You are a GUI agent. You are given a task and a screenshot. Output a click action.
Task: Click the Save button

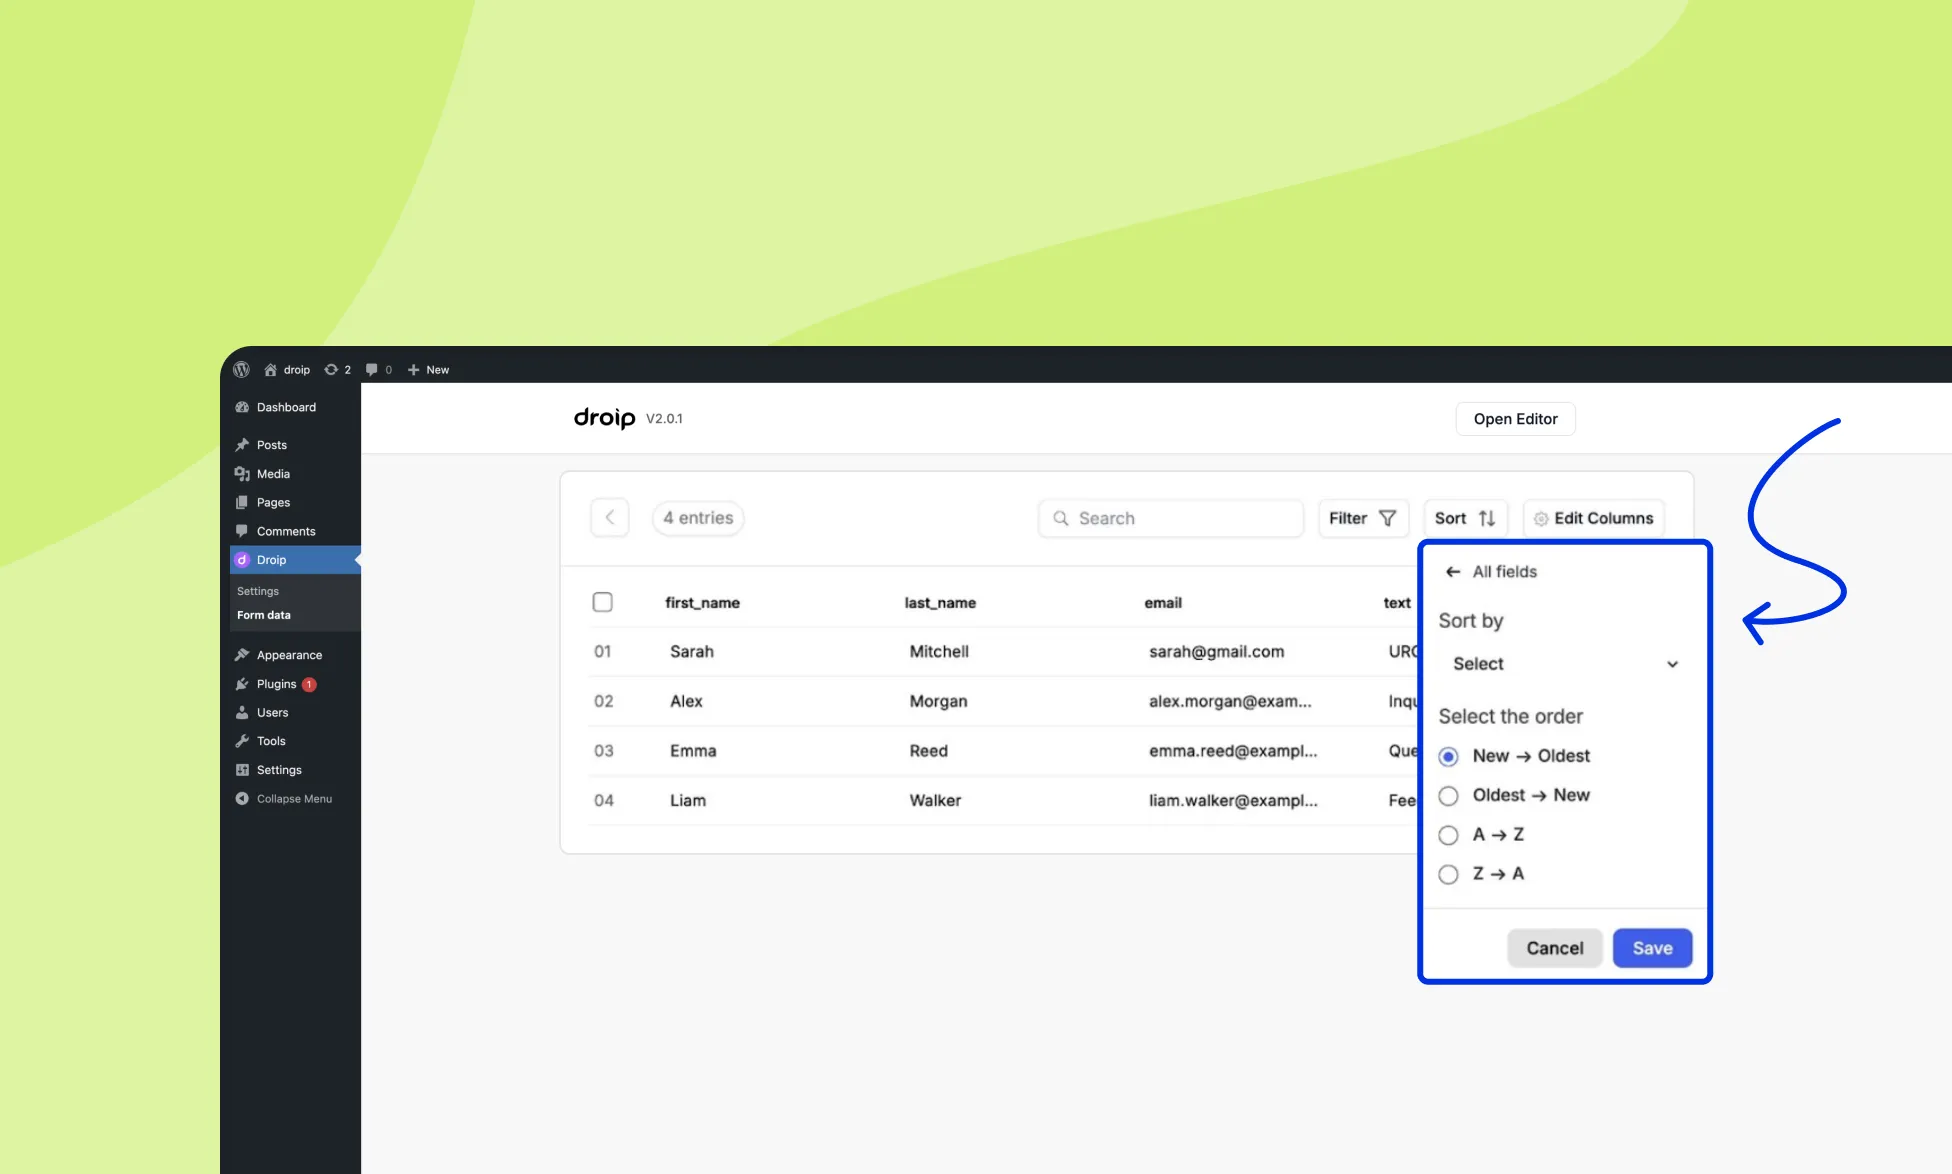[1652, 948]
